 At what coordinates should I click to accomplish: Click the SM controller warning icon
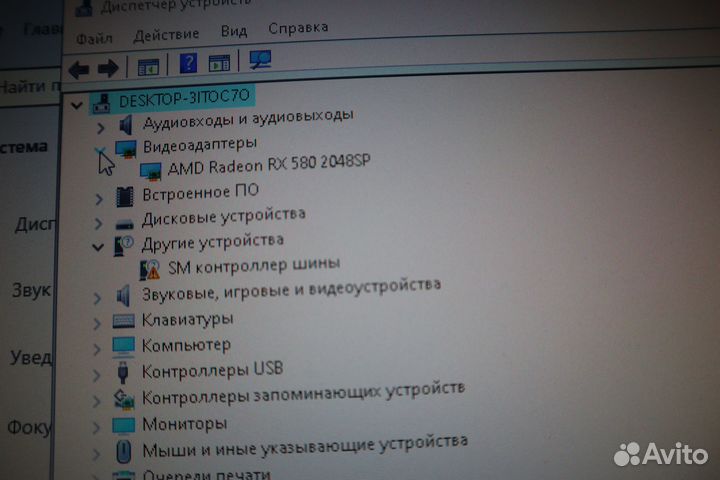[x=150, y=270]
